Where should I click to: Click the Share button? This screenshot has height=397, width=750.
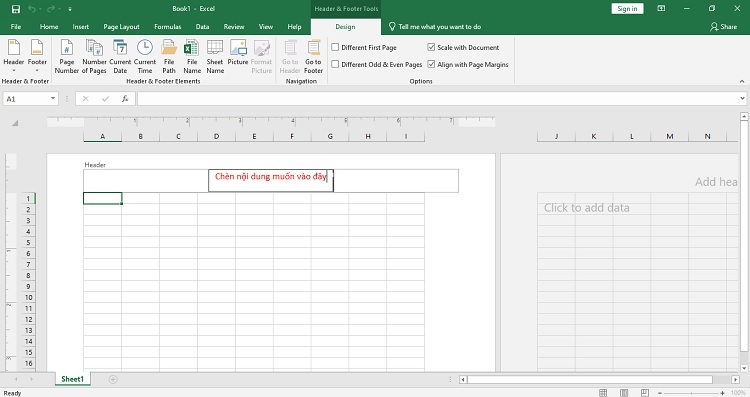(723, 27)
